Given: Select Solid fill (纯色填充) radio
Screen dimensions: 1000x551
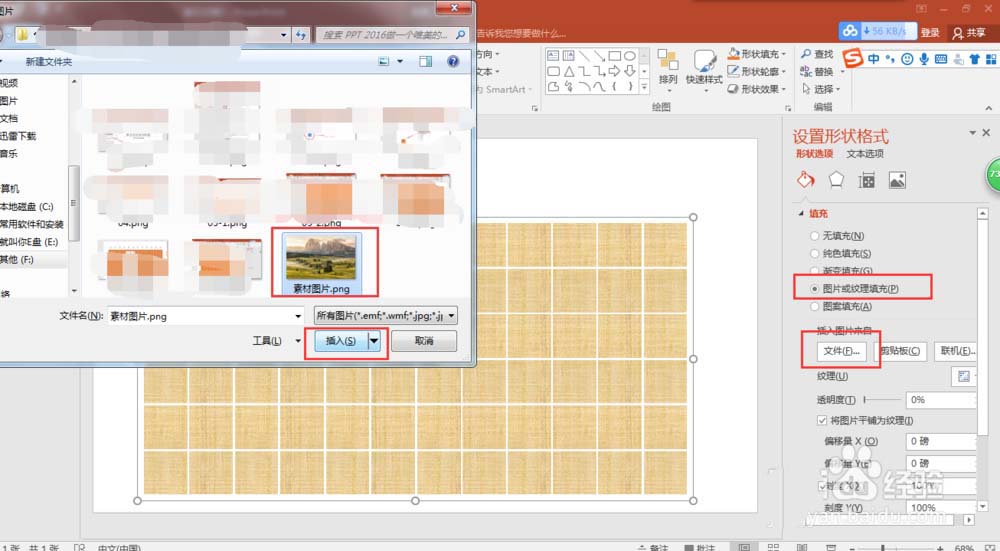Looking at the screenshot, I should [x=814, y=254].
